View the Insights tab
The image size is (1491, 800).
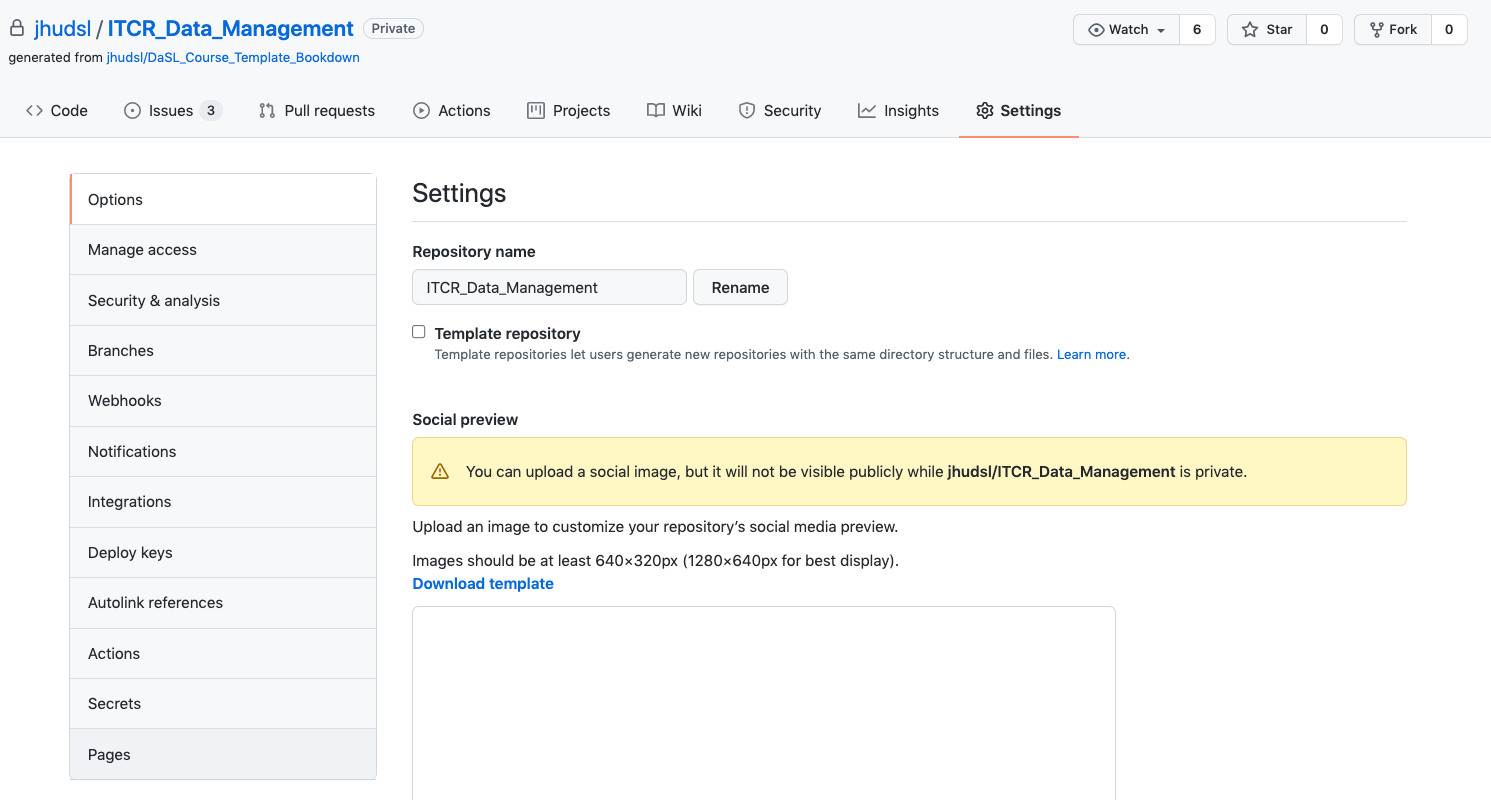899,111
